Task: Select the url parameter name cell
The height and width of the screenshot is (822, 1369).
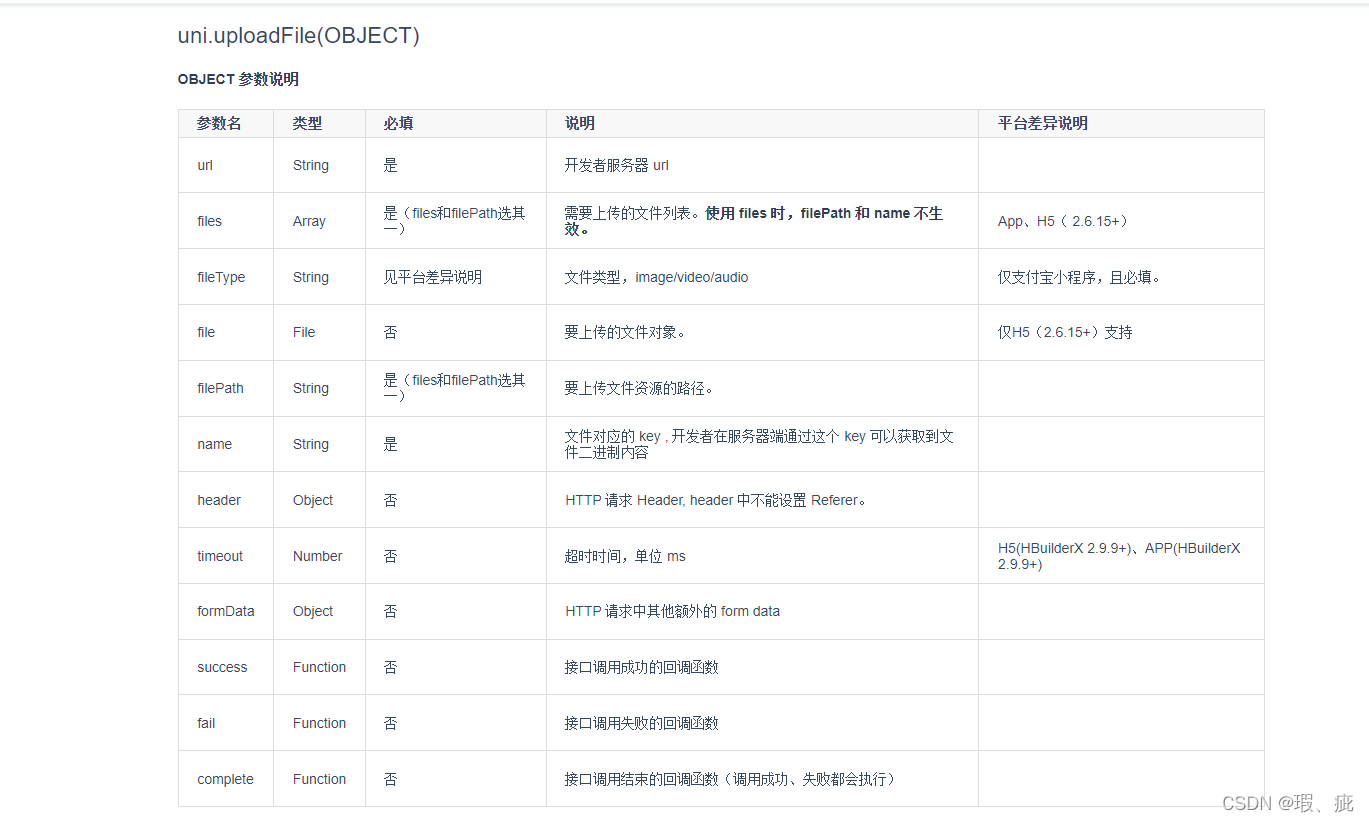Action: click(204, 165)
